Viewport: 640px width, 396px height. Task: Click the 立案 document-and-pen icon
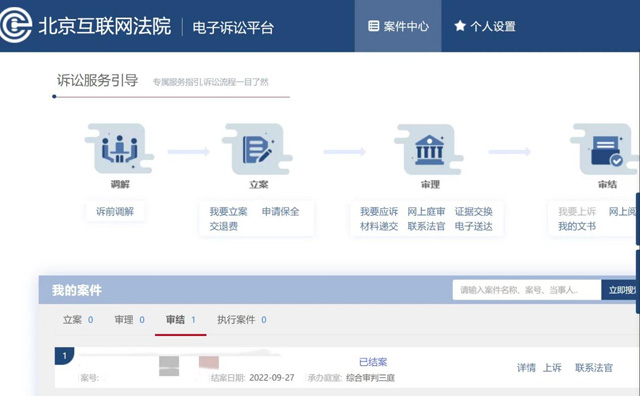[x=257, y=149]
